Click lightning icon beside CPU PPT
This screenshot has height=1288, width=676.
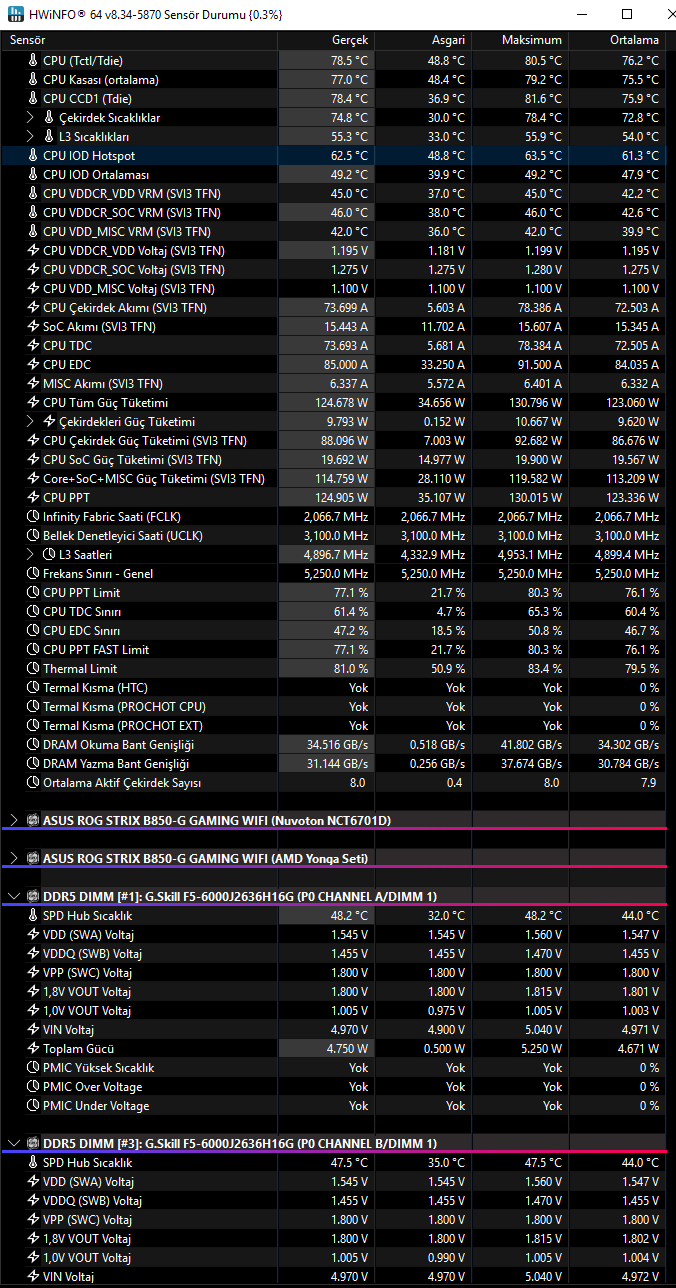click(33, 497)
